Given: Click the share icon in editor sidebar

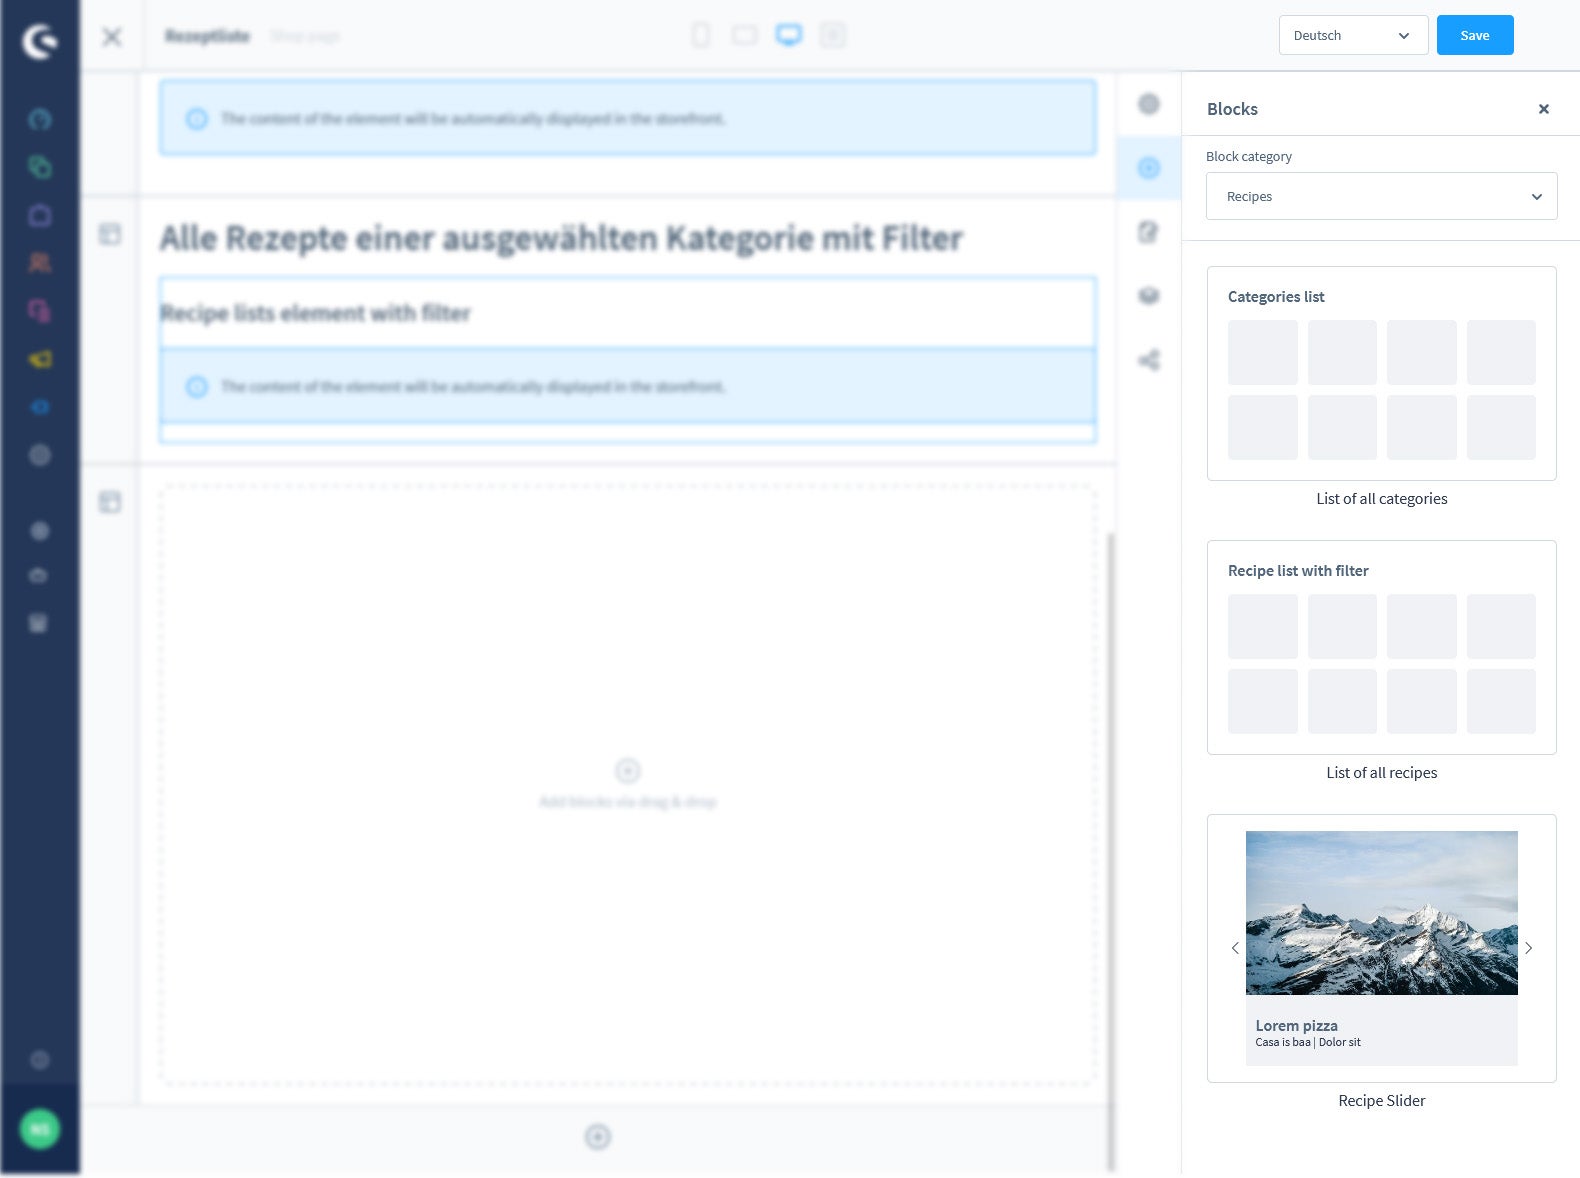Looking at the screenshot, I should 1149,360.
